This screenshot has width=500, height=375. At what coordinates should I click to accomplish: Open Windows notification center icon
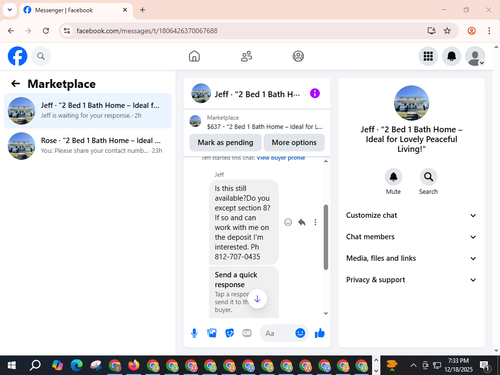tap(485, 366)
